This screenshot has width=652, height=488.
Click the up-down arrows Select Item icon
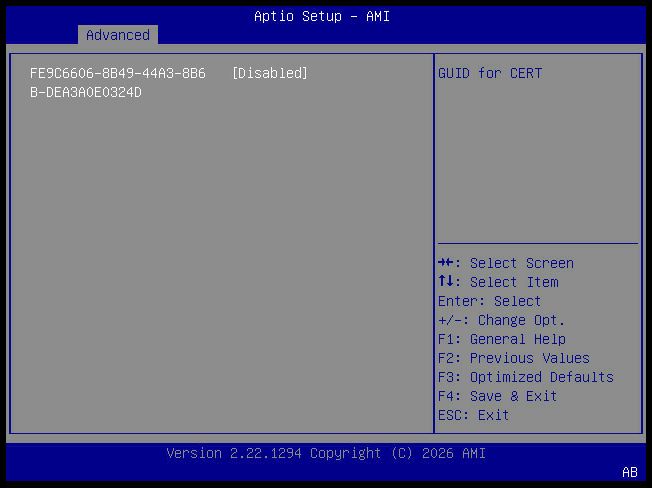click(x=446, y=281)
